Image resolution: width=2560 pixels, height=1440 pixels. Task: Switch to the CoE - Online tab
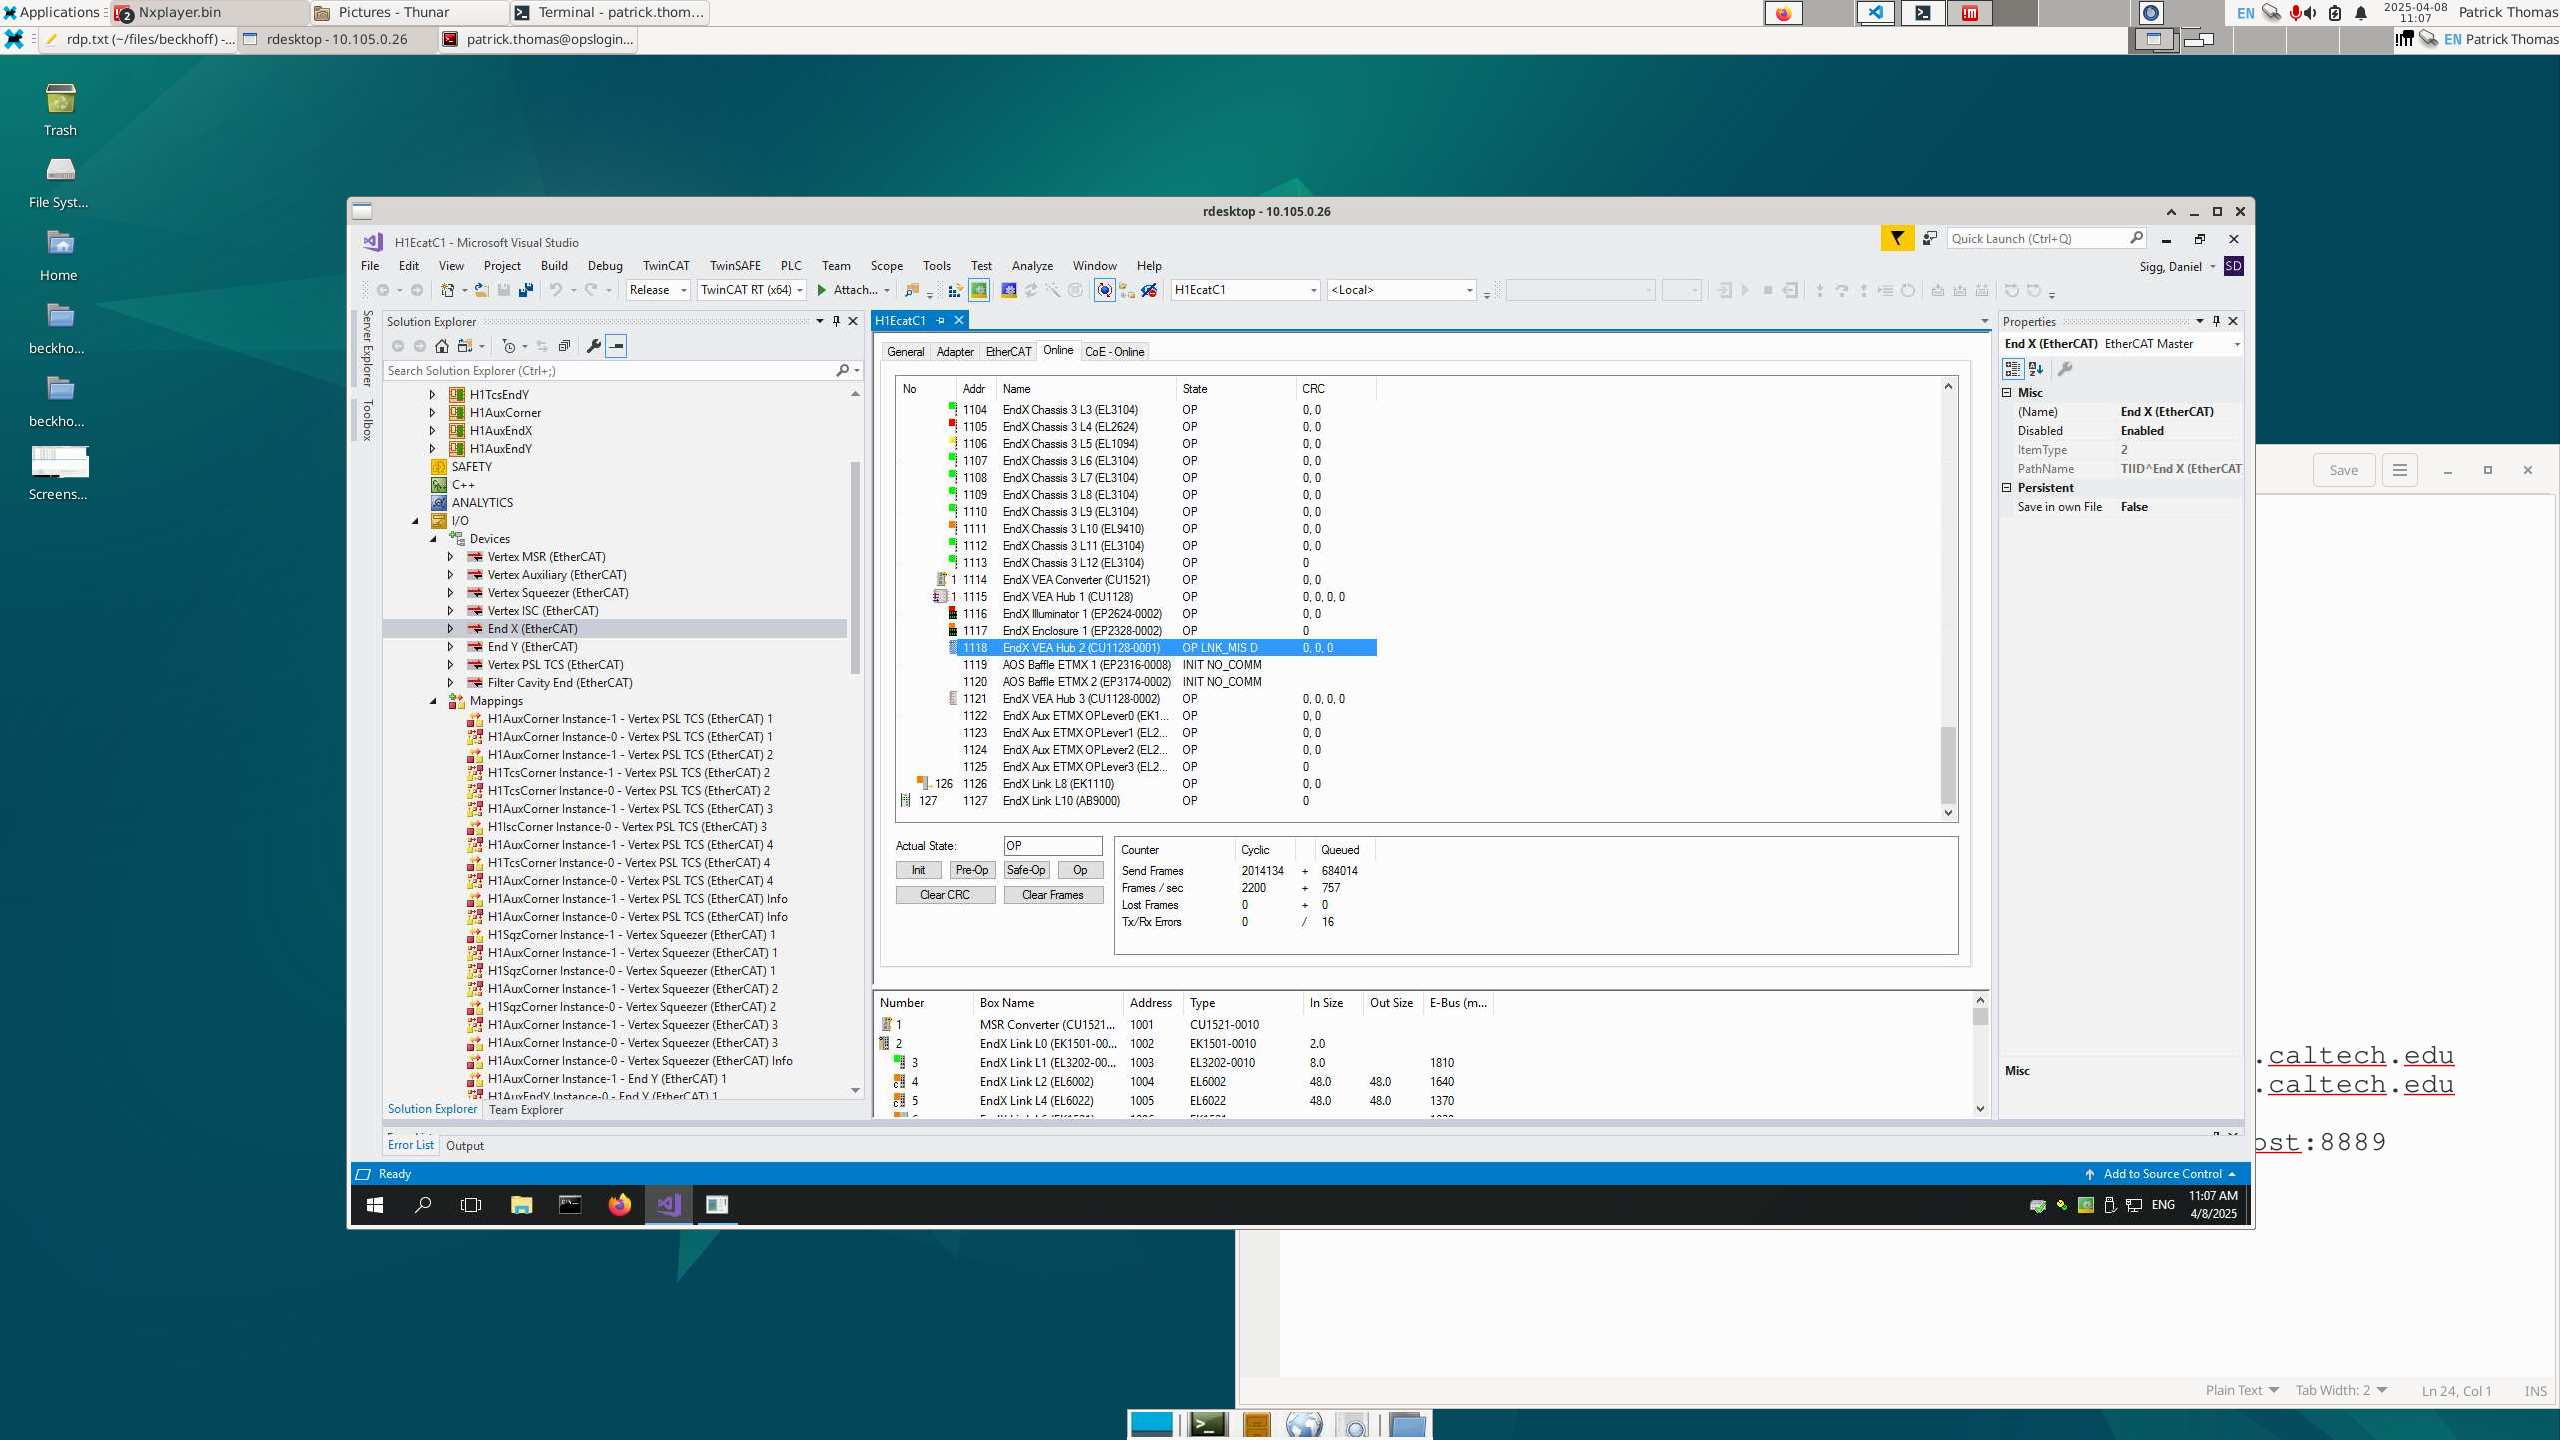(1114, 352)
